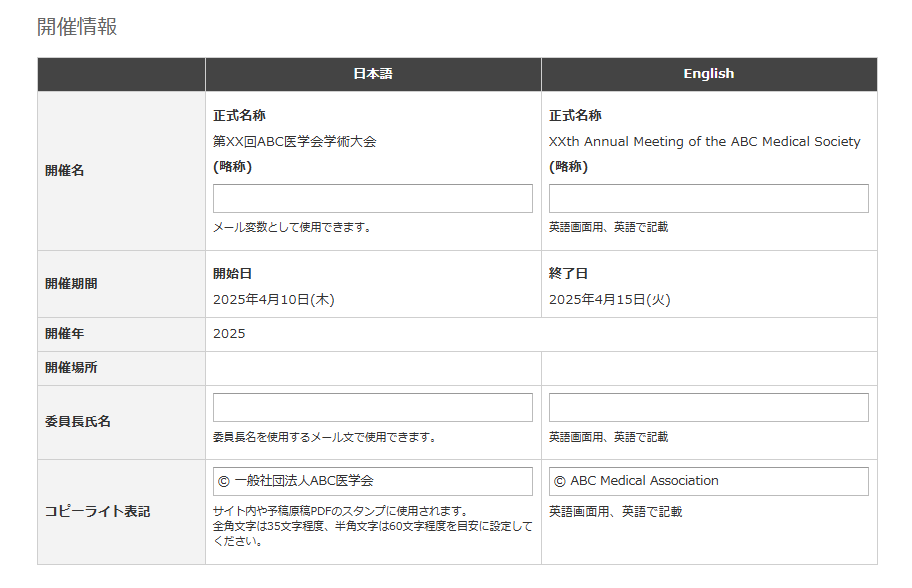The height and width of the screenshot is (588, 912).
Task: Click the English 略称 input field
Action: pos(708,198)
